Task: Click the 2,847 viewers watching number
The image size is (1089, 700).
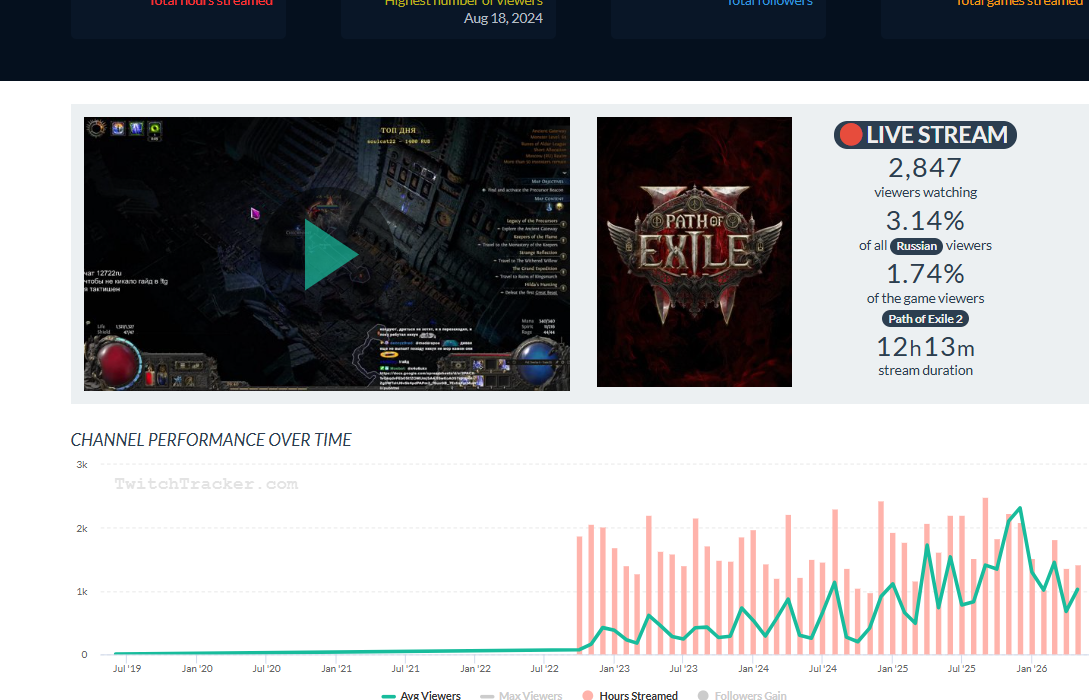Action: click(925, 167)
